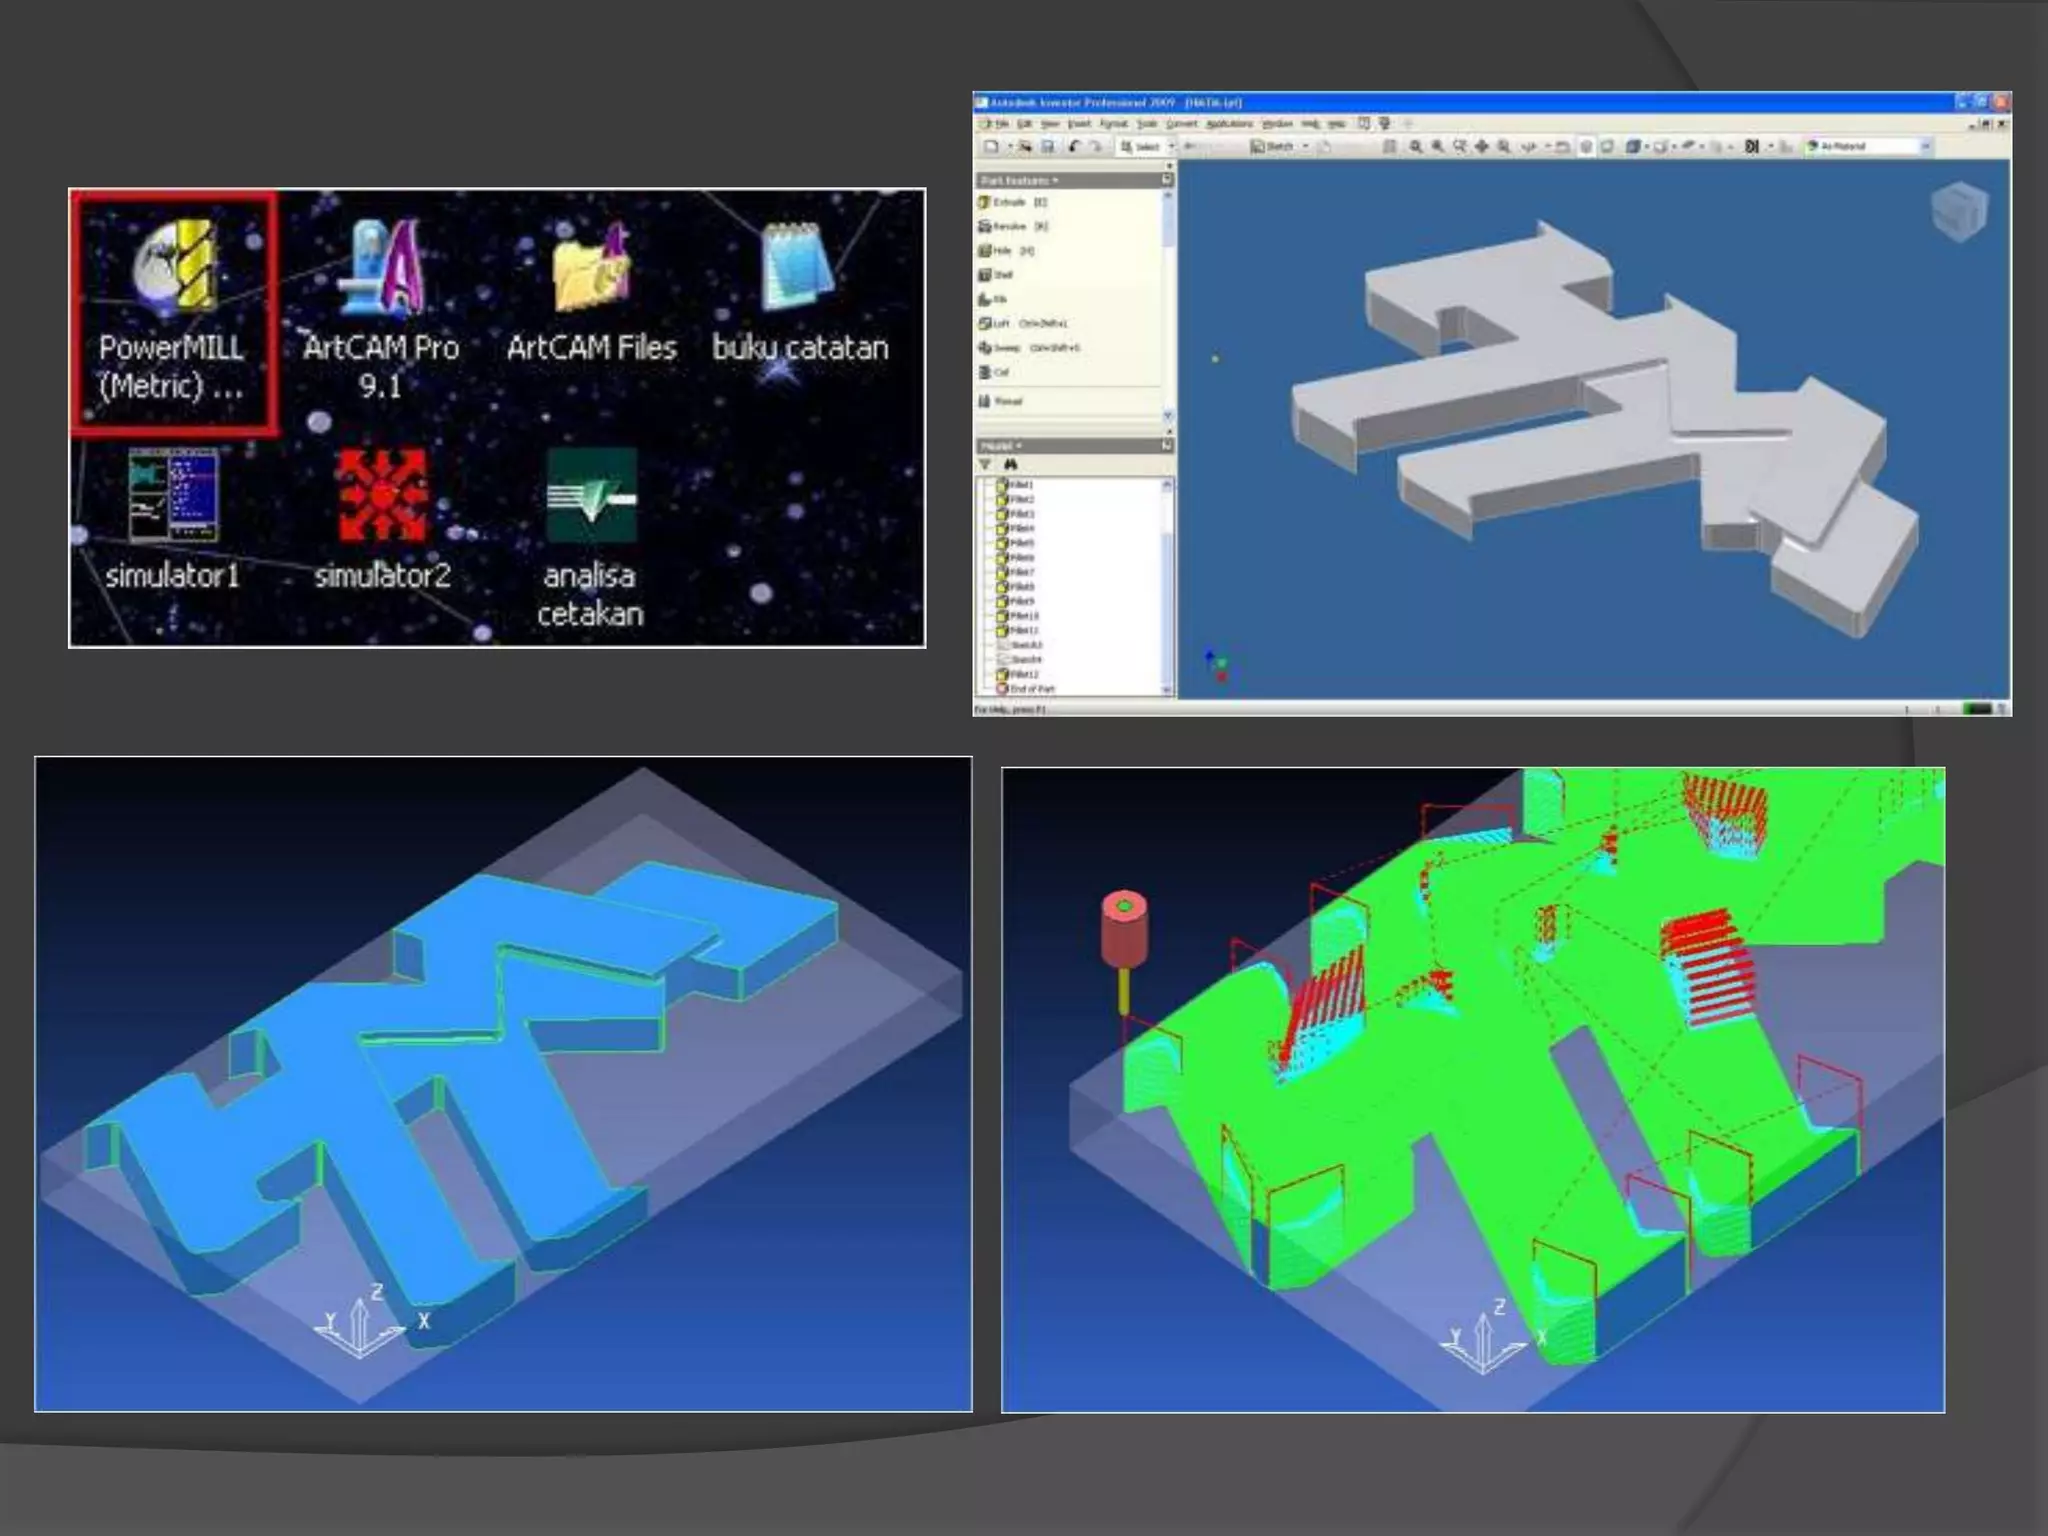Select the Extrude feature tool

coord(1008,202)
